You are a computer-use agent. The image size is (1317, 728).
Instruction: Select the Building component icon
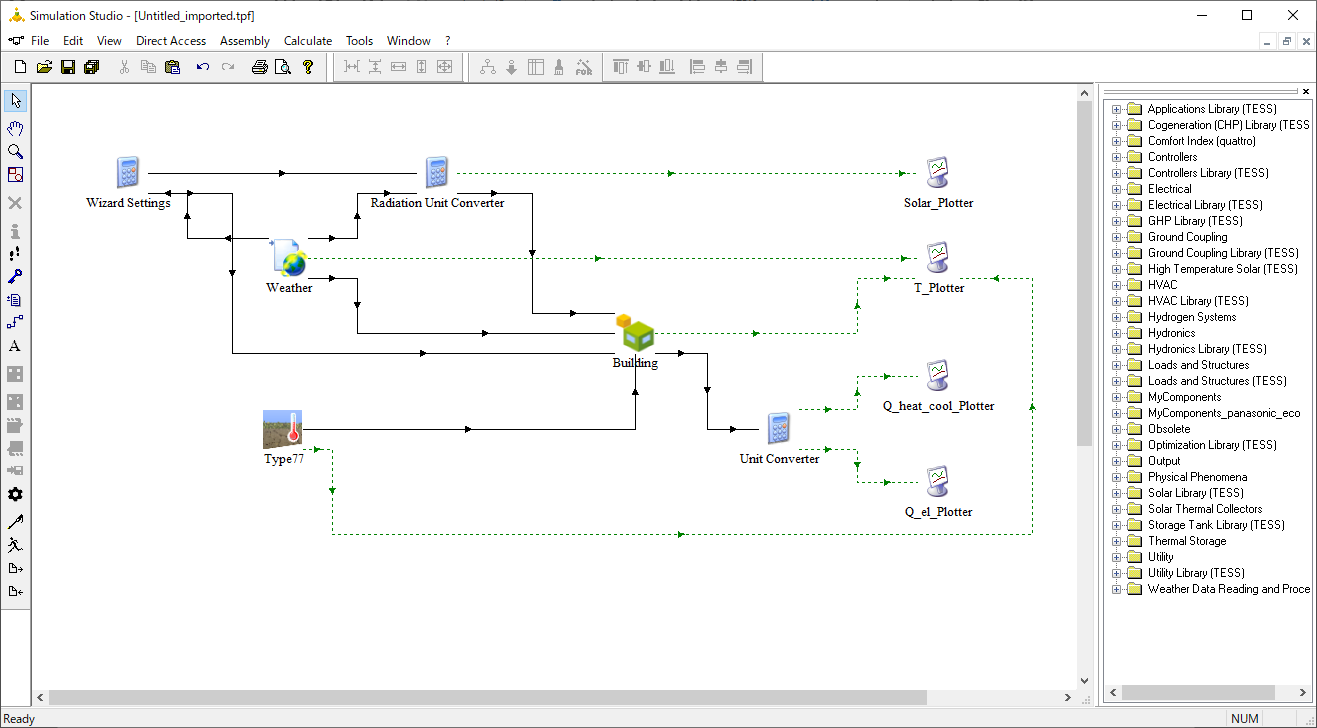635,333
